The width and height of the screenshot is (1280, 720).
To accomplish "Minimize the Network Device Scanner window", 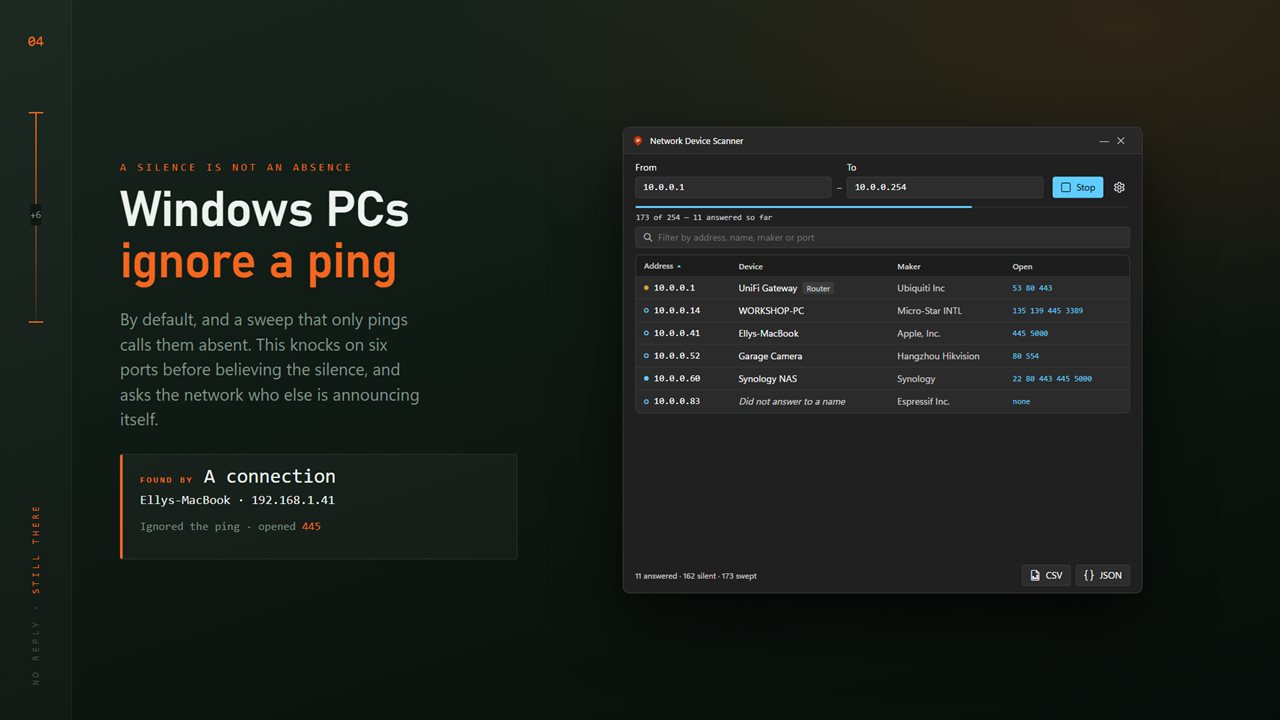I will tap(1104, 141).
